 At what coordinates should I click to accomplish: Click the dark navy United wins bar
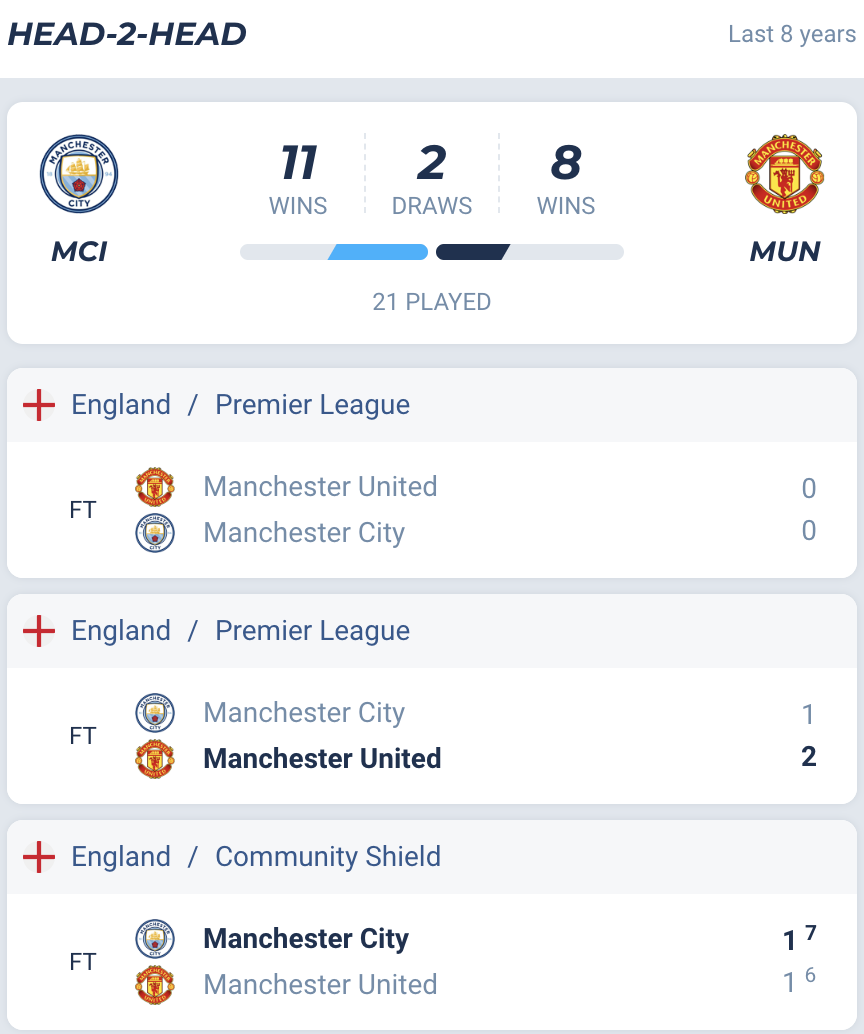473,252
